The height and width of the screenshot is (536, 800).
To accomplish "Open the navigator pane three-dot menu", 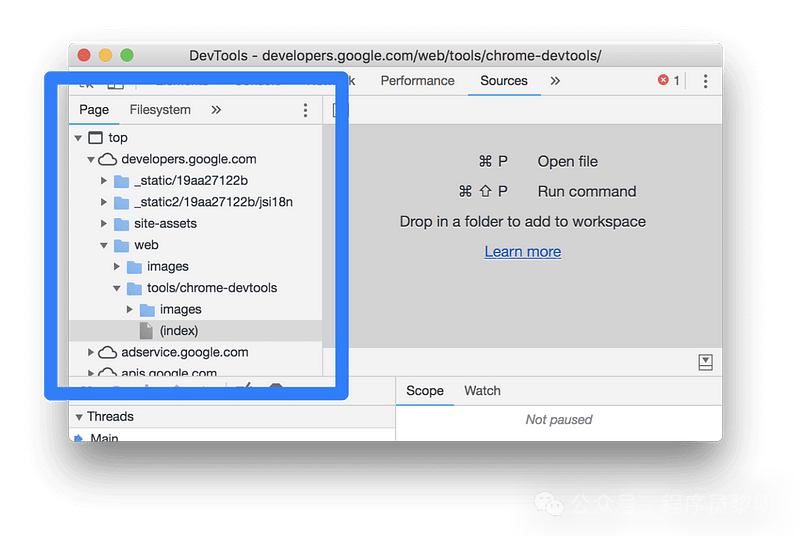I will 305,110.
